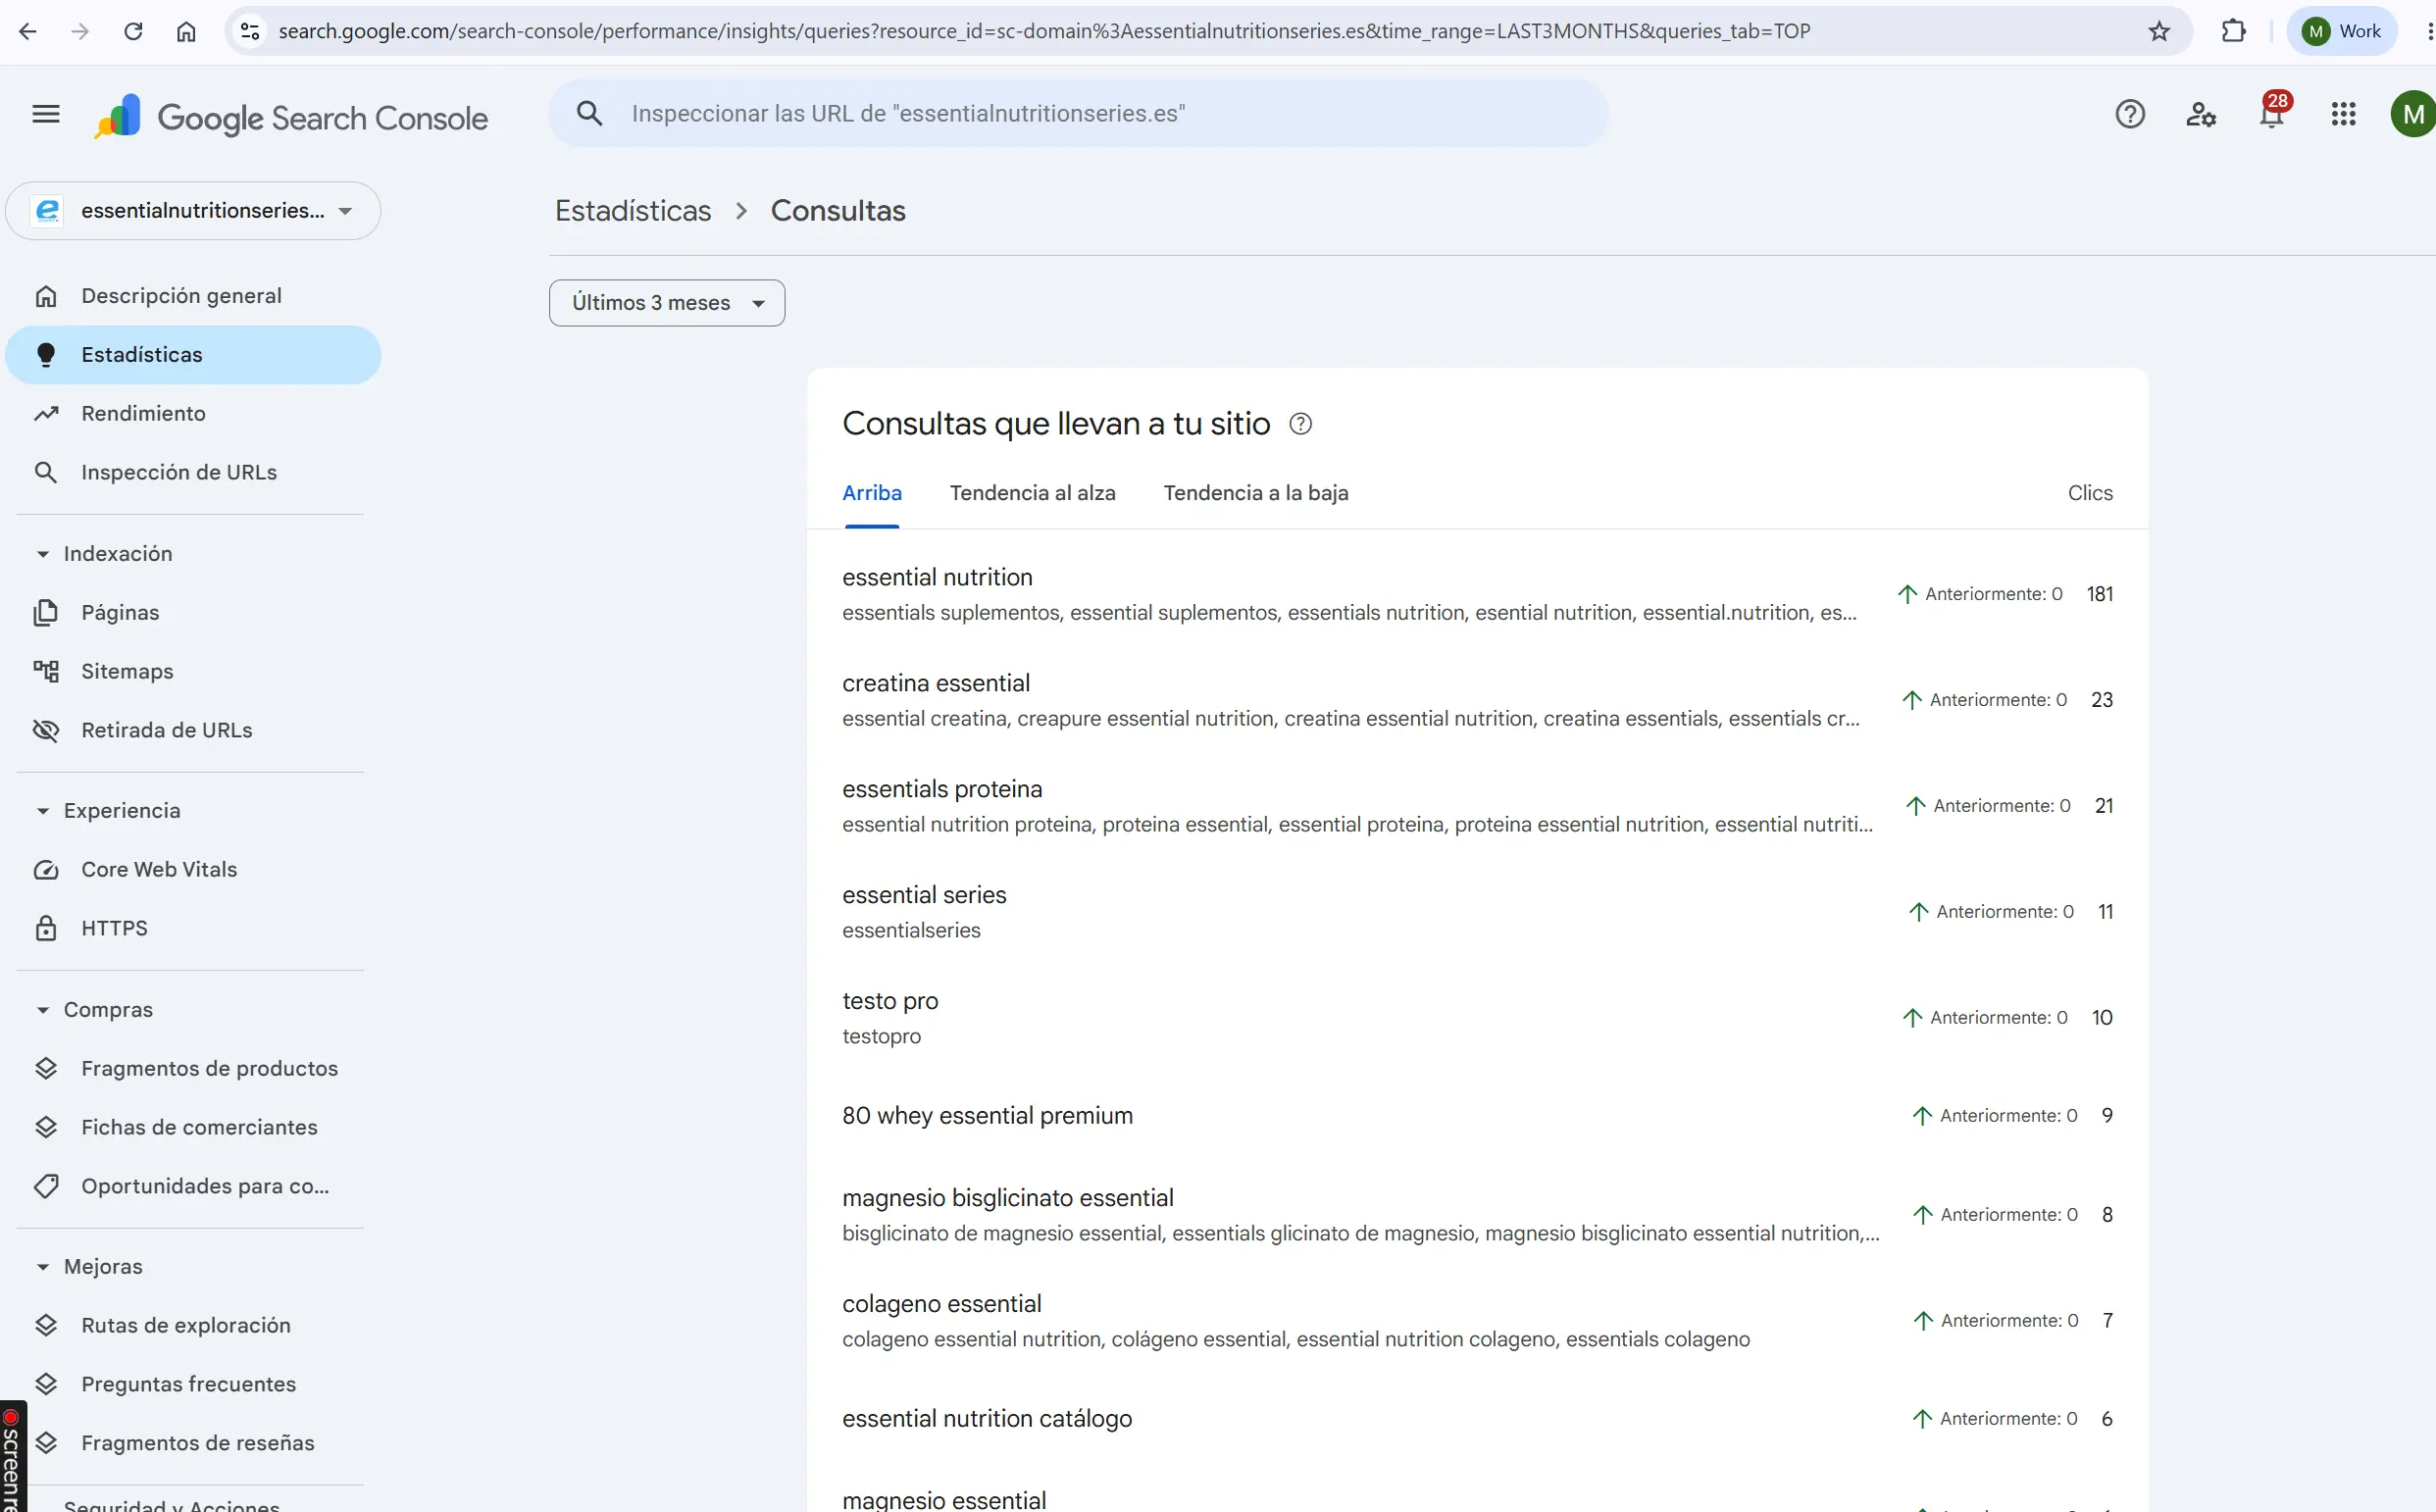Switch to Tendencia al alza tab

click(x=1032, y=493)
